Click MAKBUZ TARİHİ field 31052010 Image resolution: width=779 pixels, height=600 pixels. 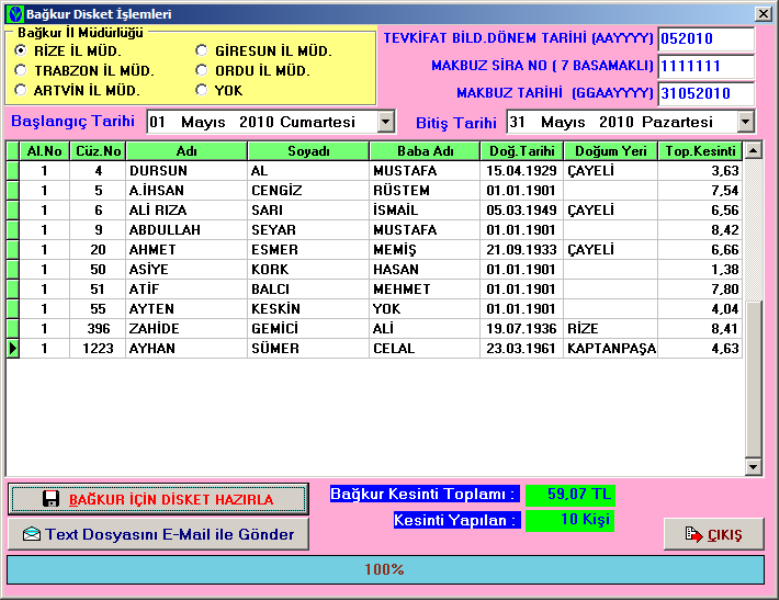tap(706, 93)
